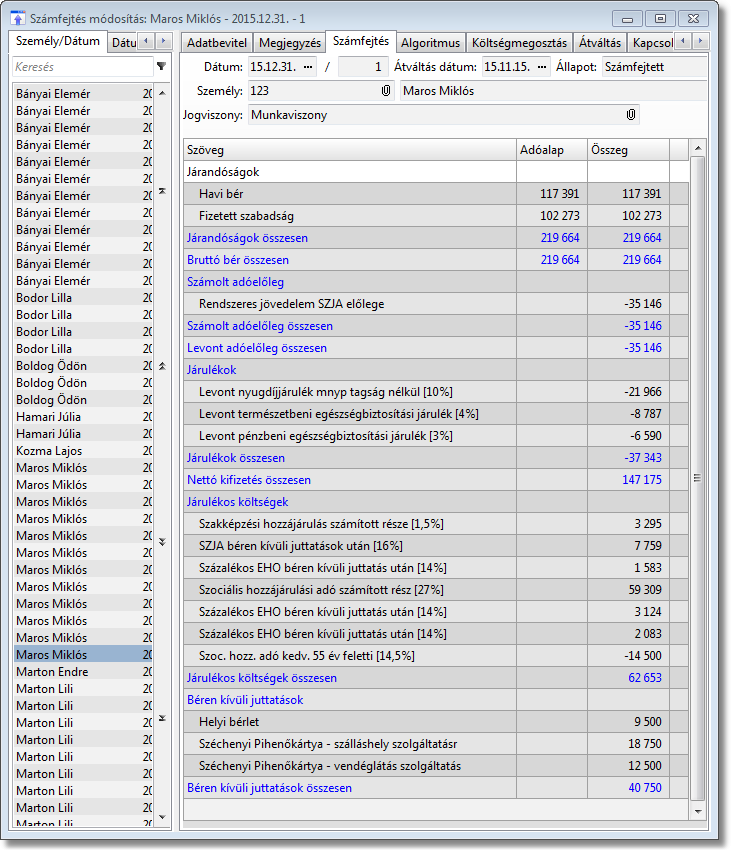Click the paperclip icon in Jogviszony field
This screenshot has width=731, height=852.
point(630,115)
